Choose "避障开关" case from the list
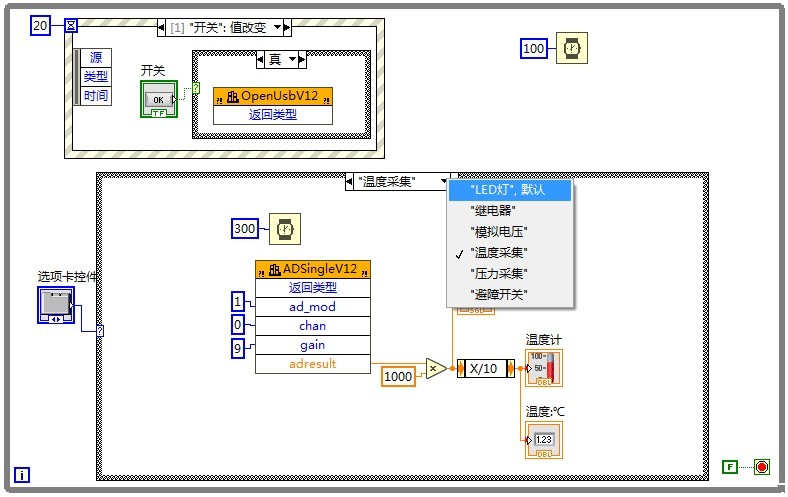The height and width of the screenshot is (497, 788). coord(510,294)
